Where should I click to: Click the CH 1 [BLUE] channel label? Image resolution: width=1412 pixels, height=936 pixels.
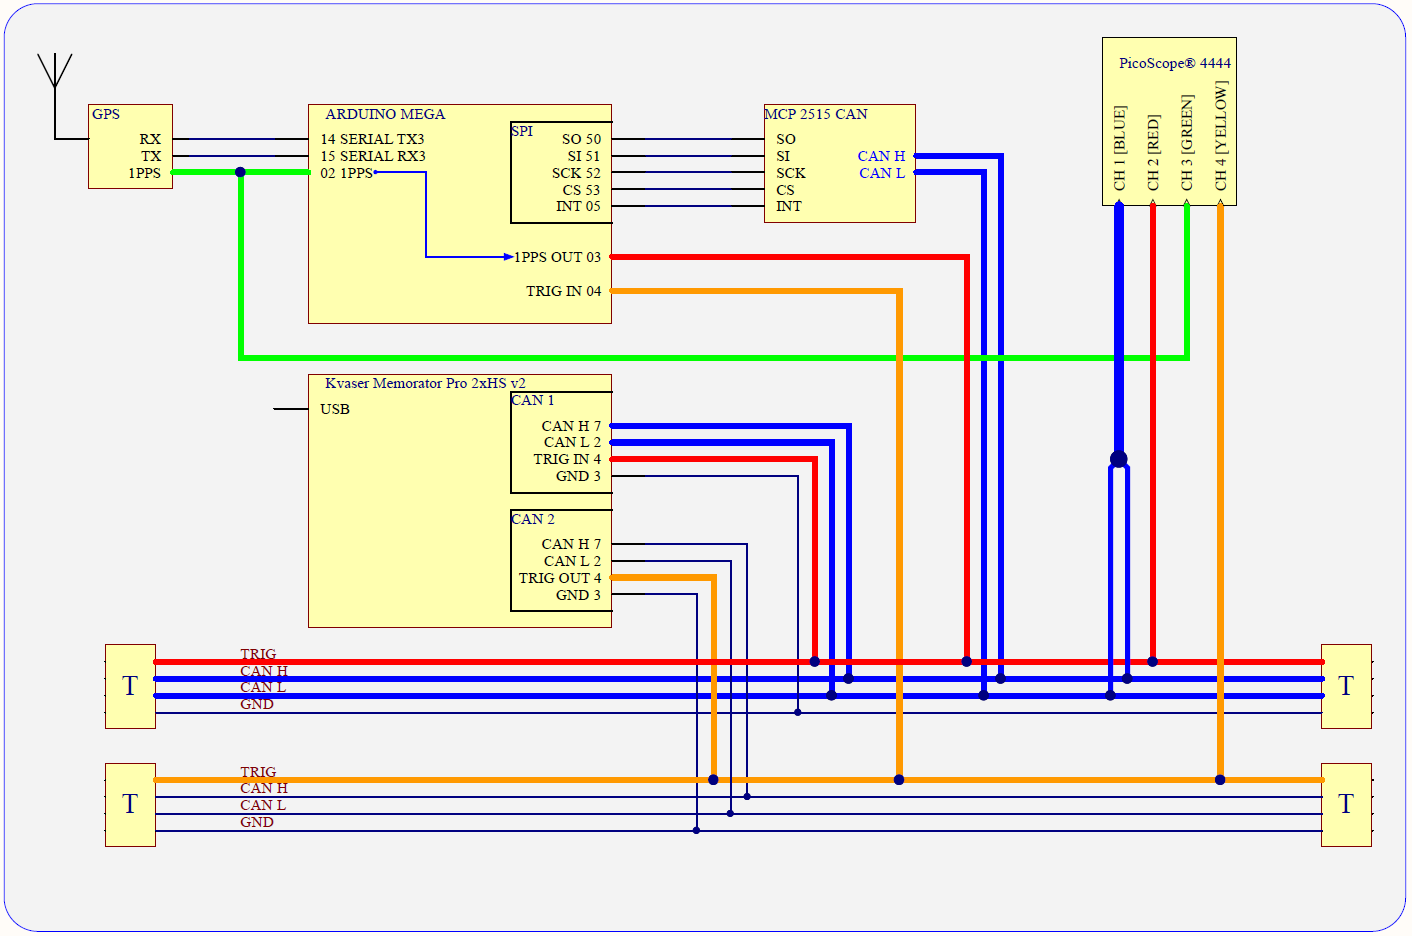tap(1120, 148)
